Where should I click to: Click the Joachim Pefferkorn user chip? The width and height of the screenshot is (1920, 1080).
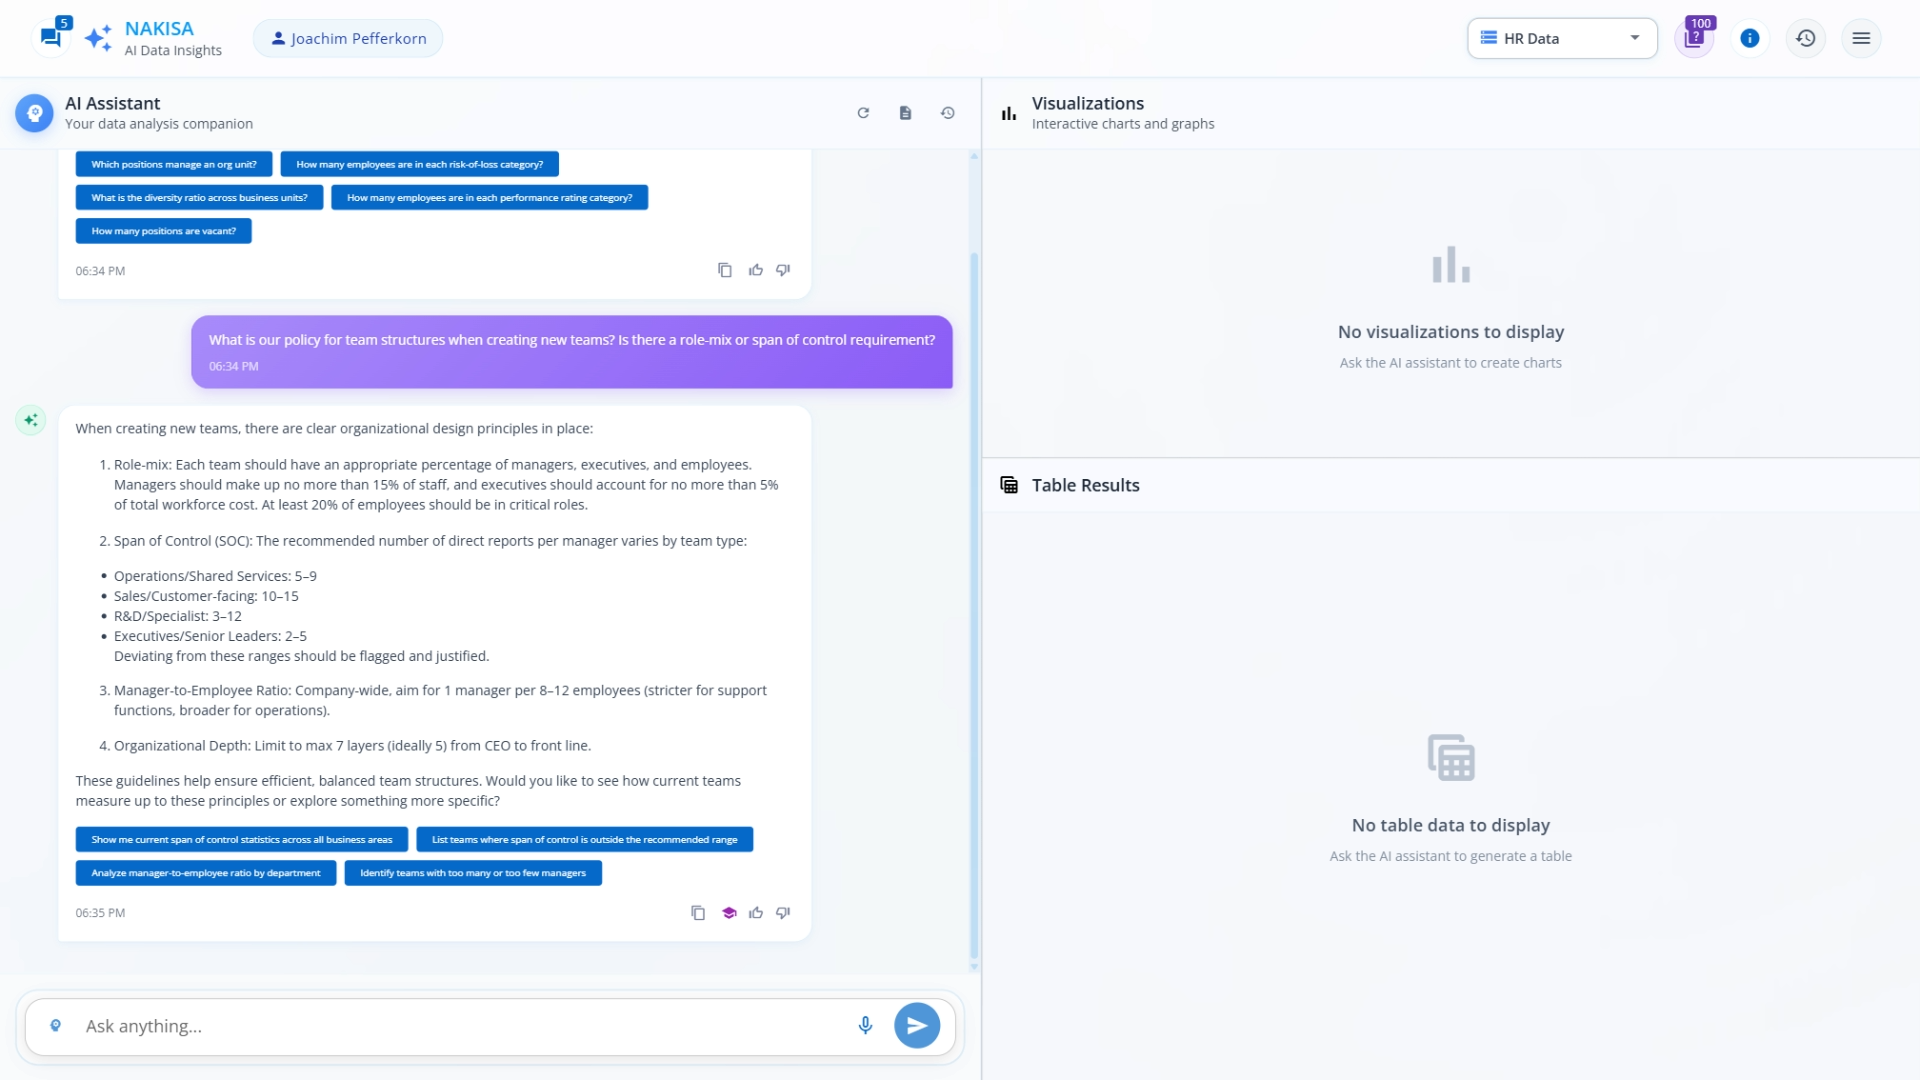coord(348,38)
